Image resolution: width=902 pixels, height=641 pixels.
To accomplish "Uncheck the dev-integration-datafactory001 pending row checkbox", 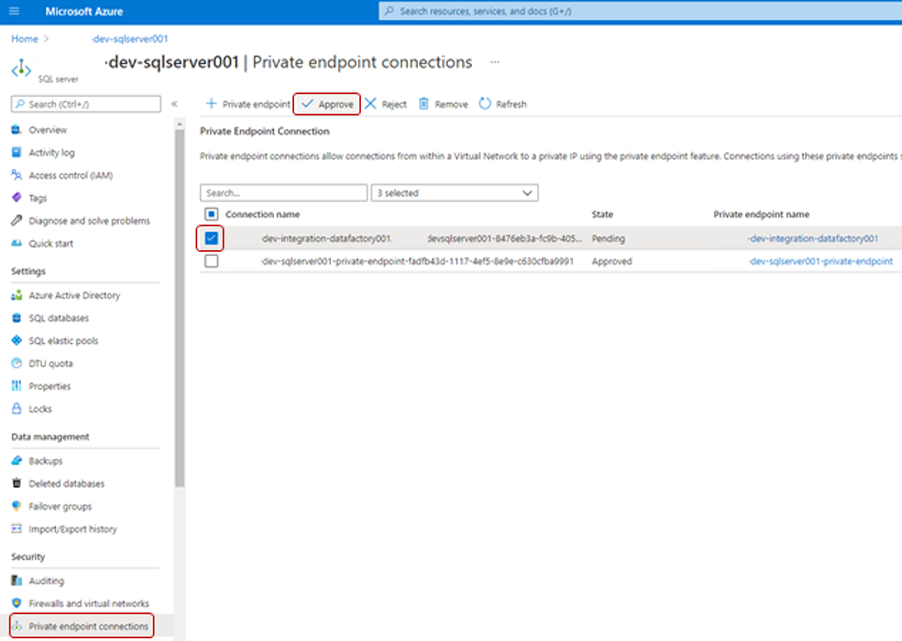I will pos(211,238).
